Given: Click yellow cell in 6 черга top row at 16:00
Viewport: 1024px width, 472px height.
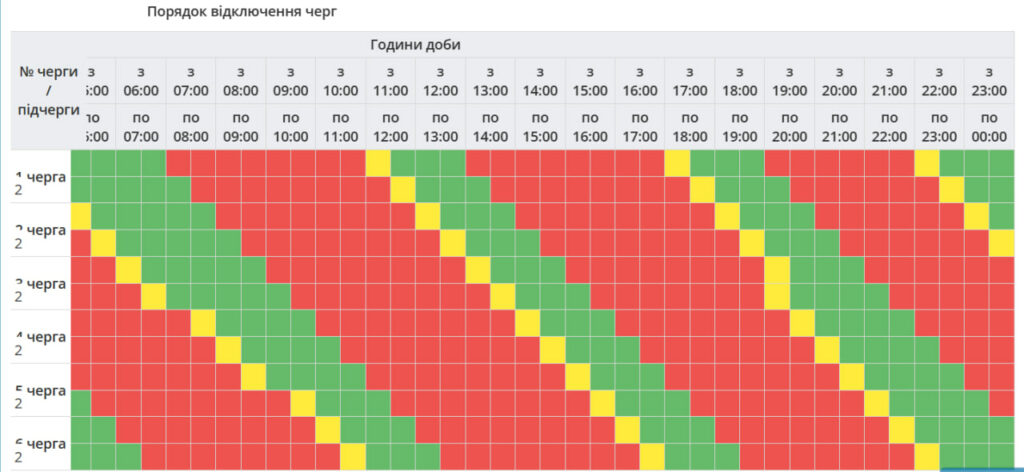Looking at the screenshot, I should (x=627, y=429).
